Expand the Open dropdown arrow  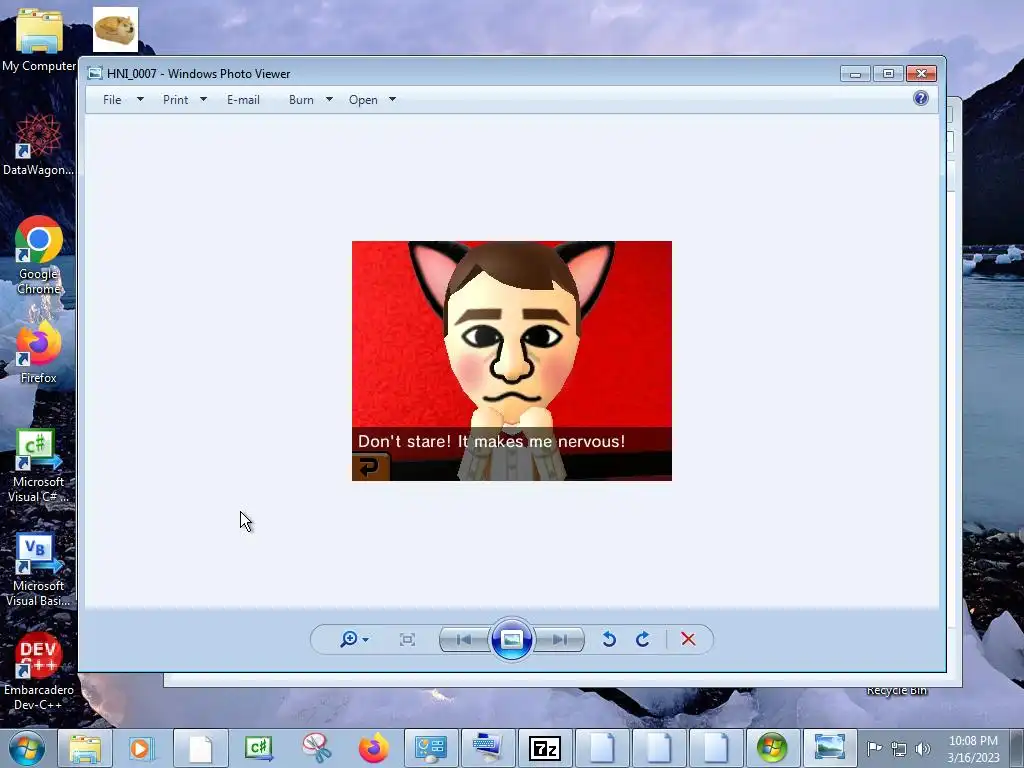click(392, 99)
